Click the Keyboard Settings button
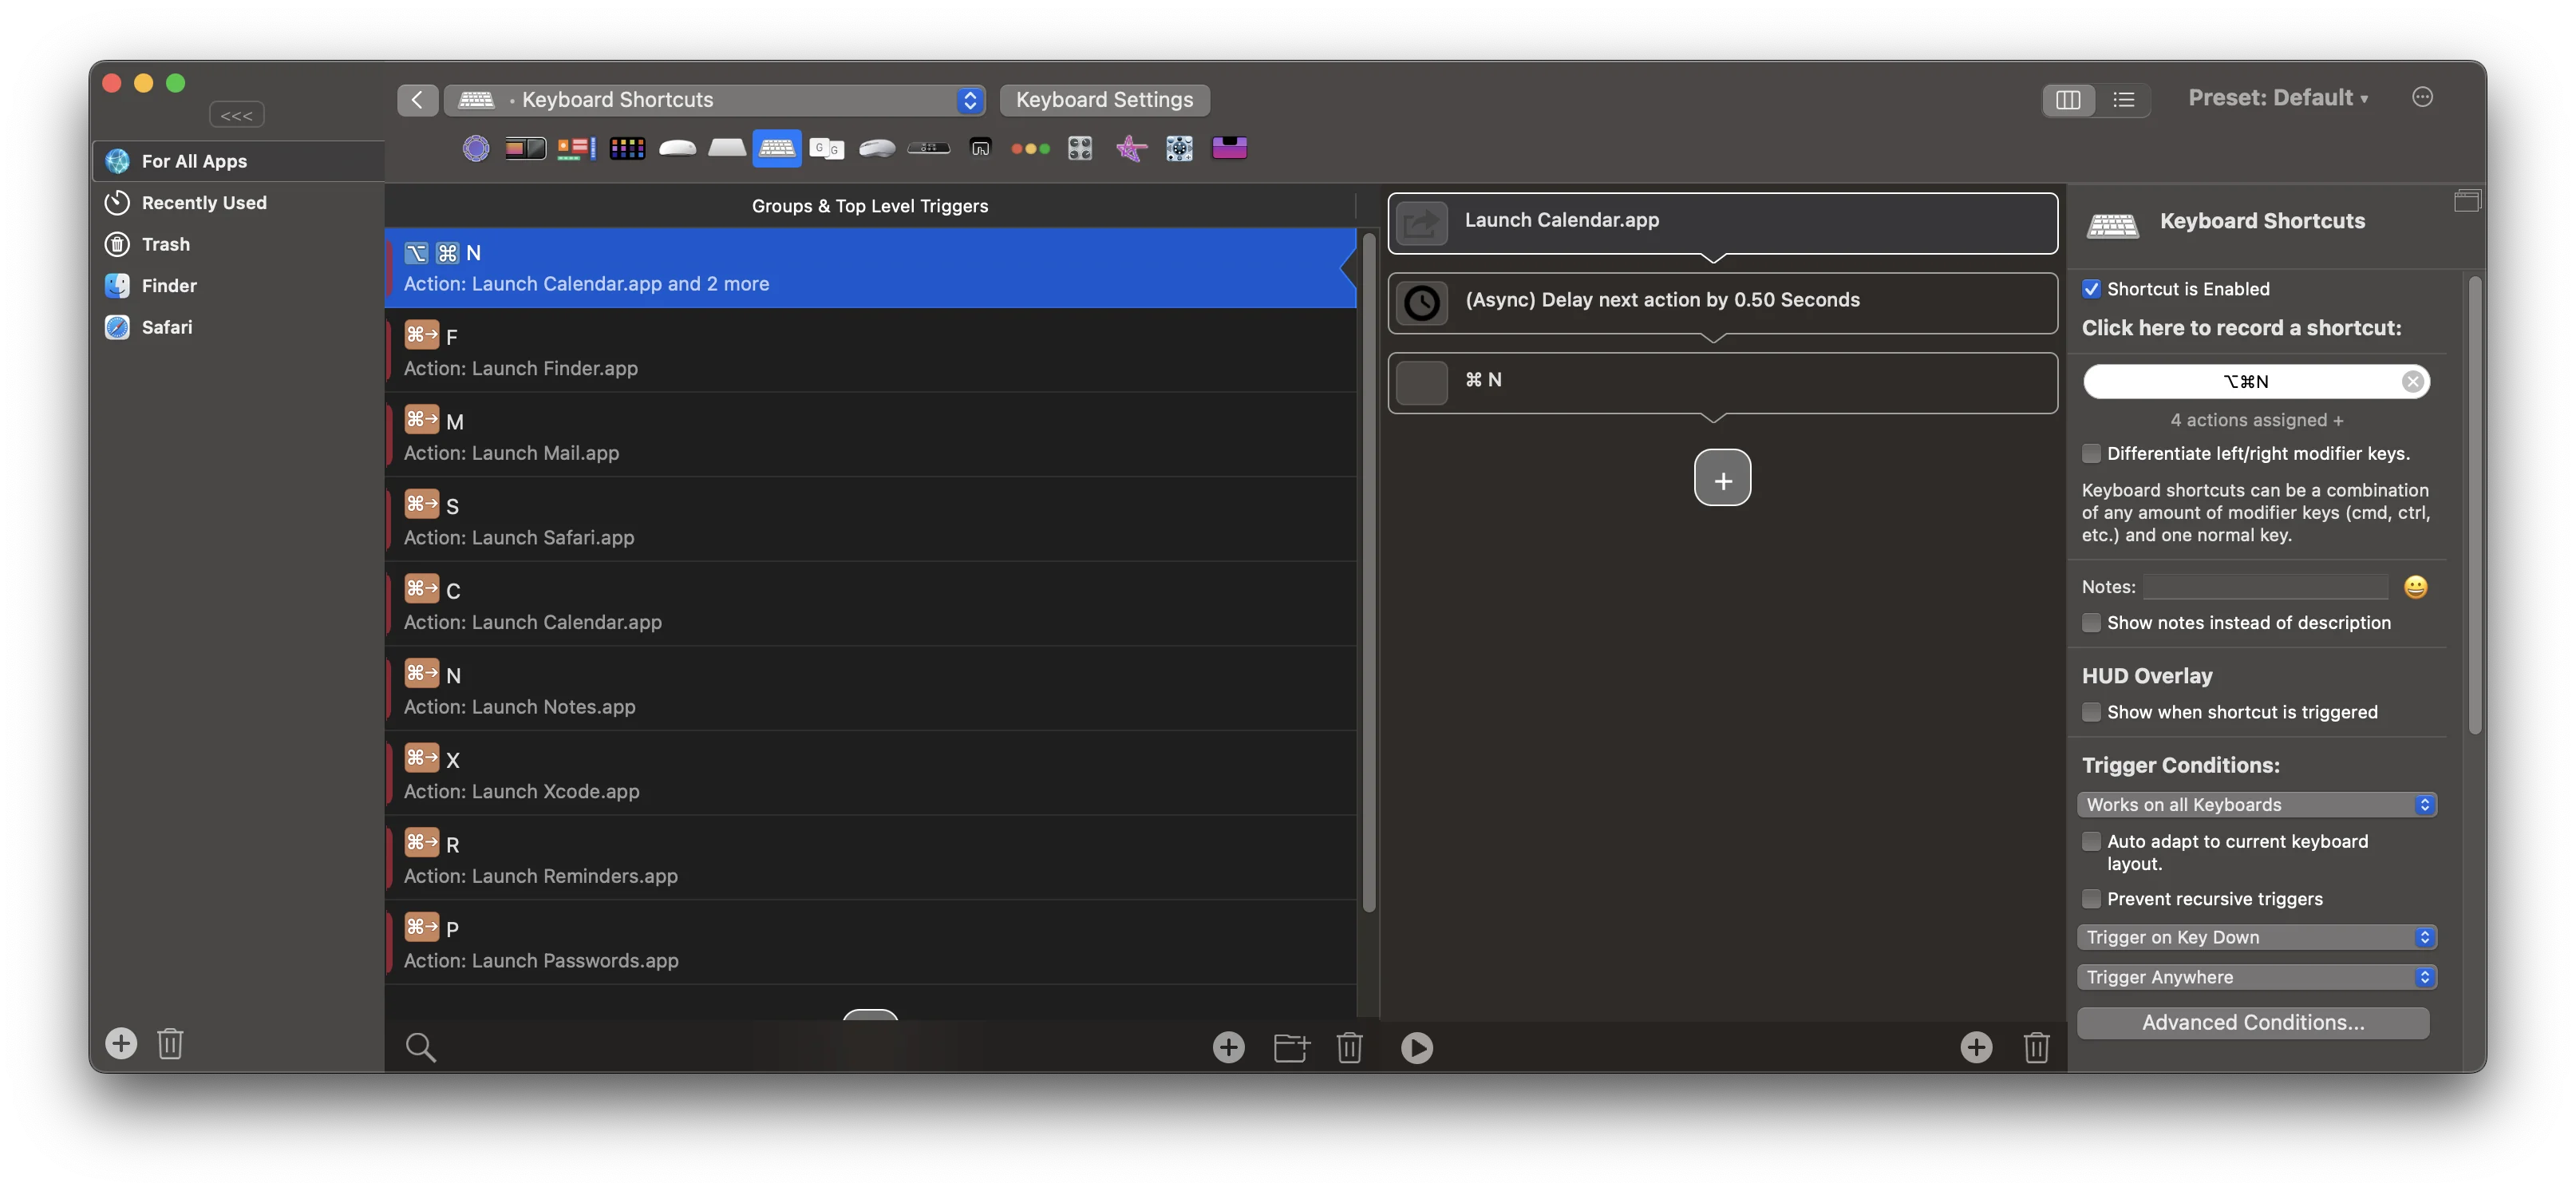 click(x=1104, y=99)
